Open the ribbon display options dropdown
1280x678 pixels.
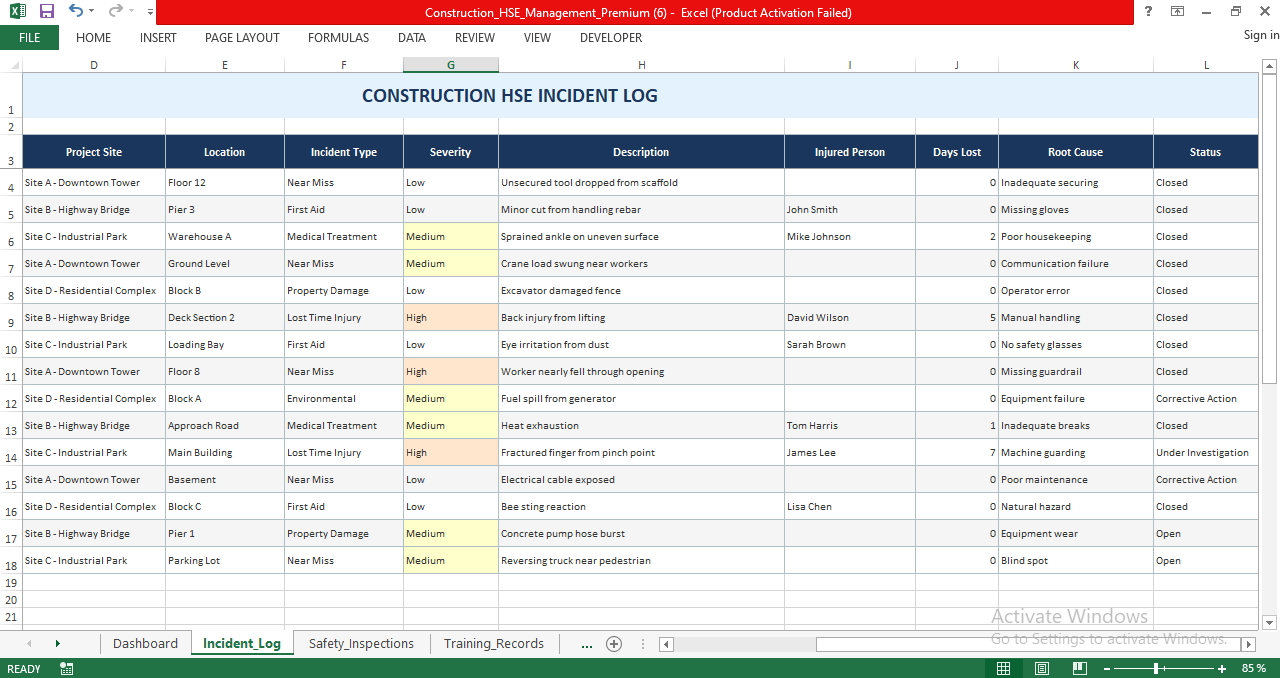[x=1176, y=11]
